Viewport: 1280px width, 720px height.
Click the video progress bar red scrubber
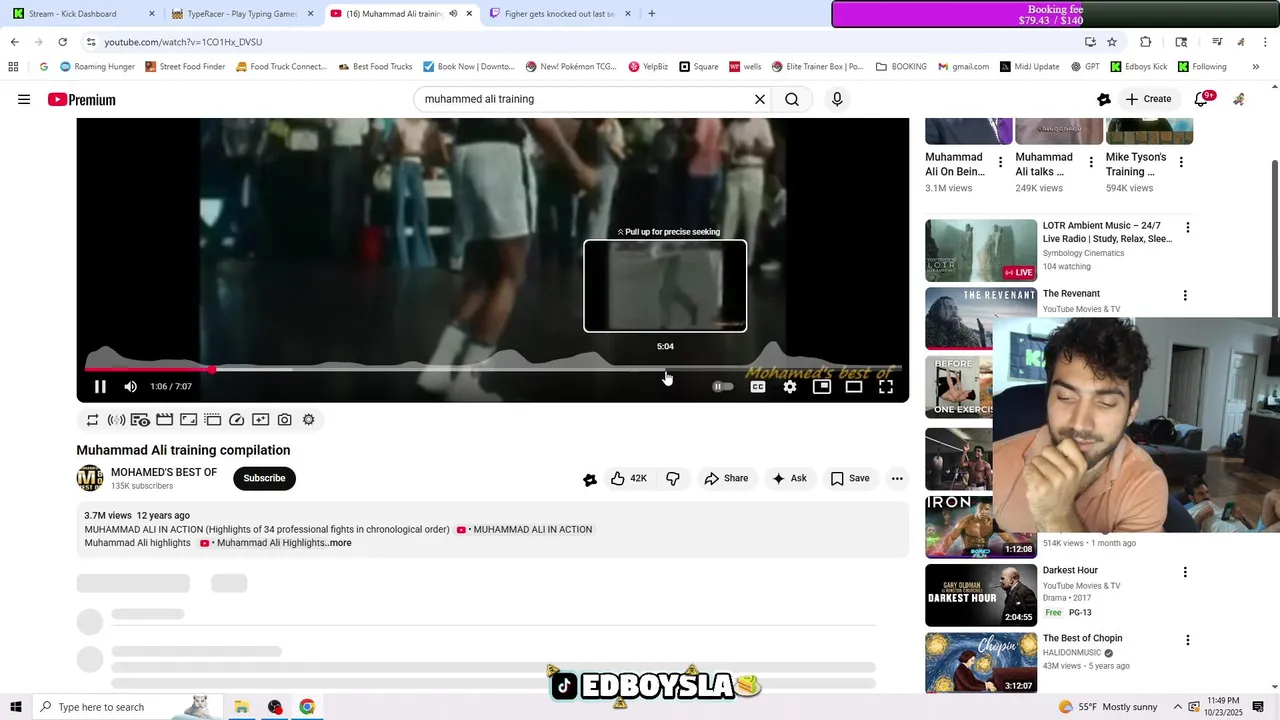click(x=212, y=370)
